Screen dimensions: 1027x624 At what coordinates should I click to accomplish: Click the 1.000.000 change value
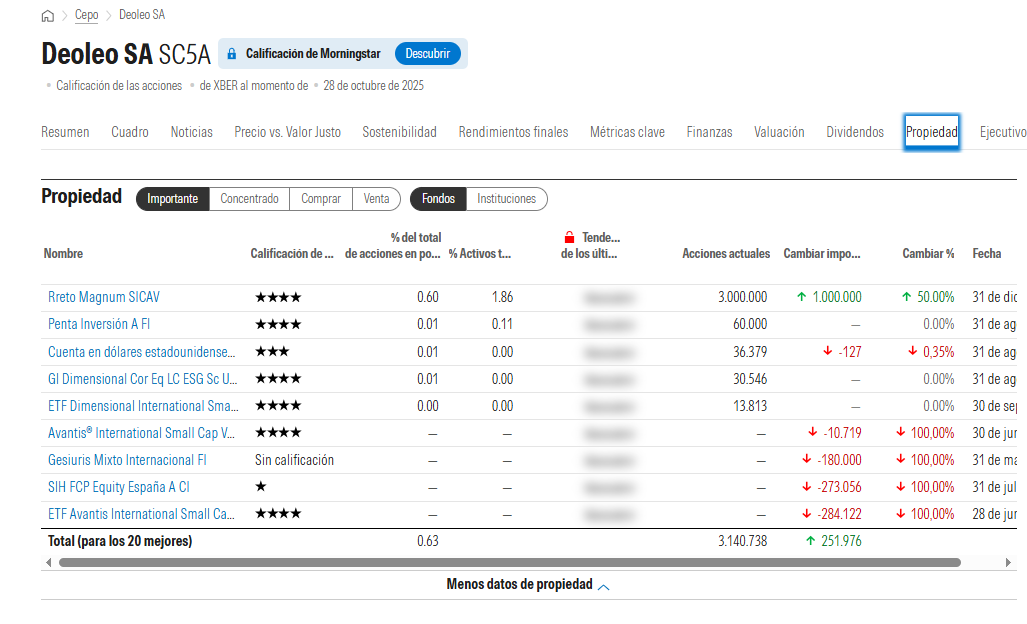pos(837,297)
